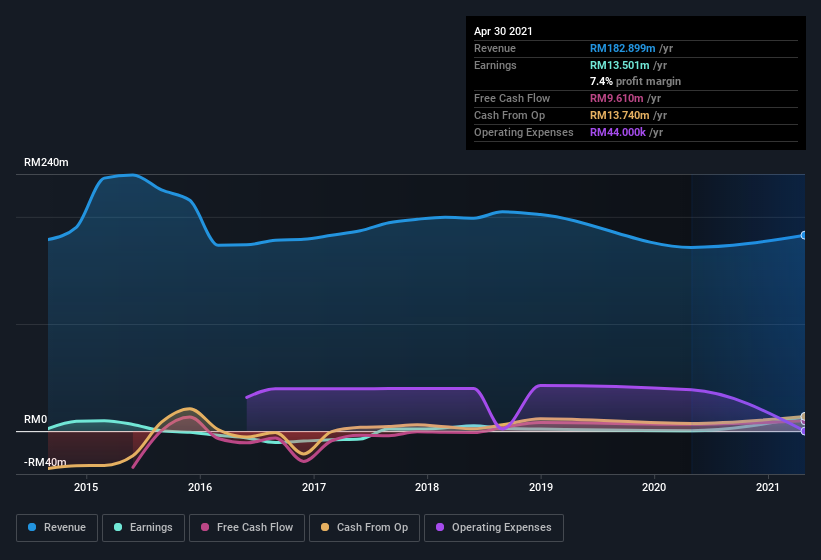This screenshot has width=821, height=560.
Task: Click the 2017 x-axis label
Action: pos(314,487)
